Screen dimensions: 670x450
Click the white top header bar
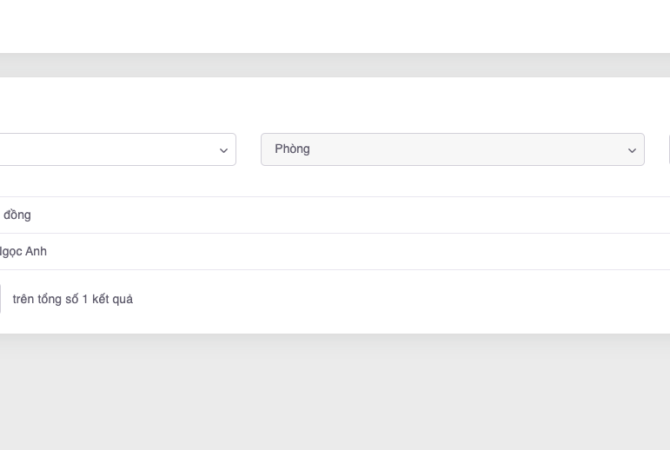click(335, 25)
